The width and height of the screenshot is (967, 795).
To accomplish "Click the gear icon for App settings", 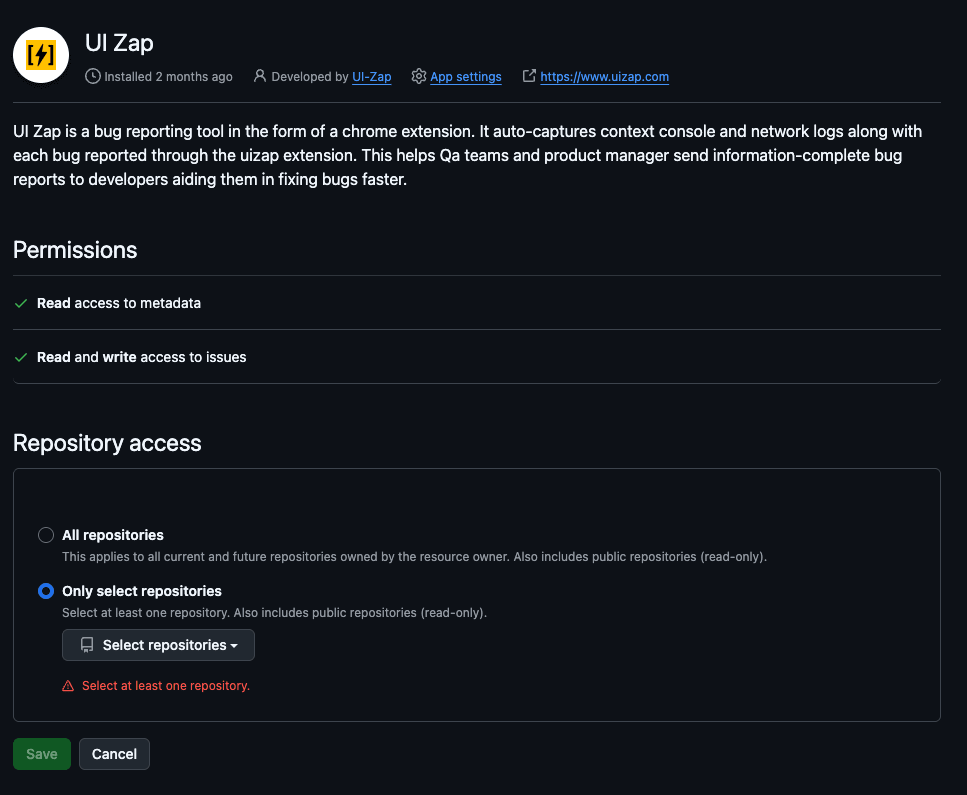I will pyautogui.click(x=419, y=76).
